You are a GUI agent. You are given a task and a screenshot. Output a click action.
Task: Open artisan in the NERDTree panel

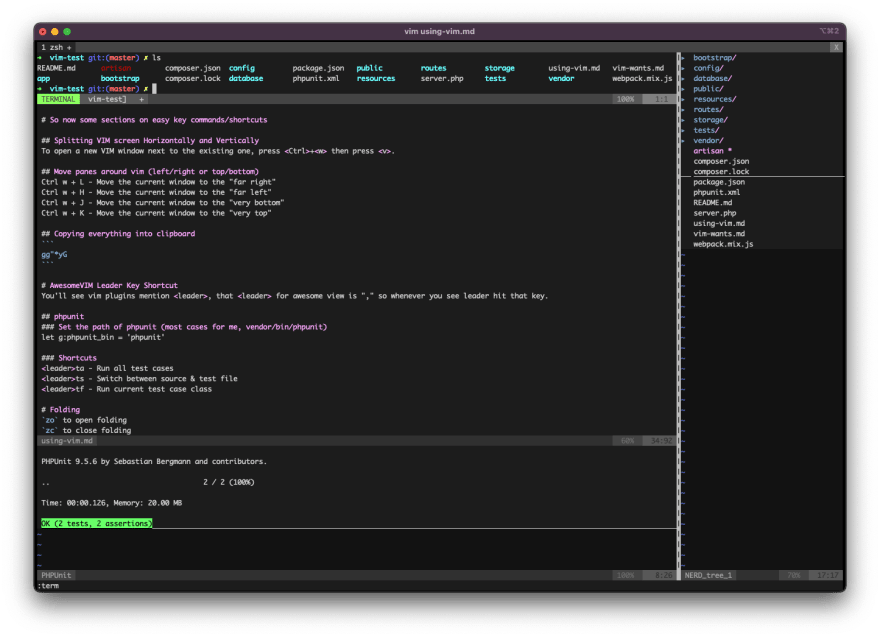pyautogui.click(x=712, y=151)
